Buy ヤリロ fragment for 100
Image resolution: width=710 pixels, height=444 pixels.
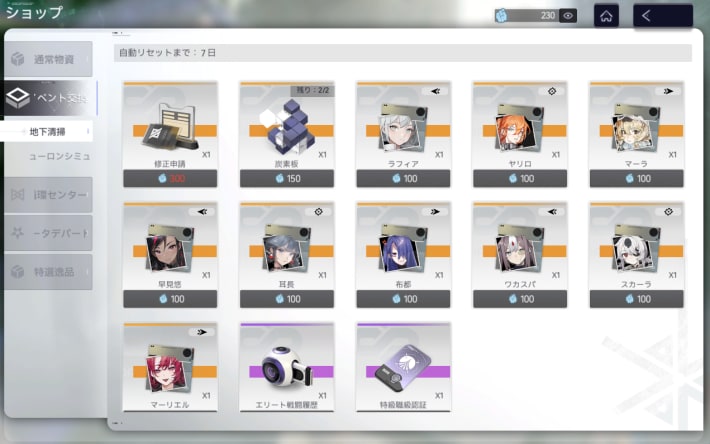click(x=520, y=178)
